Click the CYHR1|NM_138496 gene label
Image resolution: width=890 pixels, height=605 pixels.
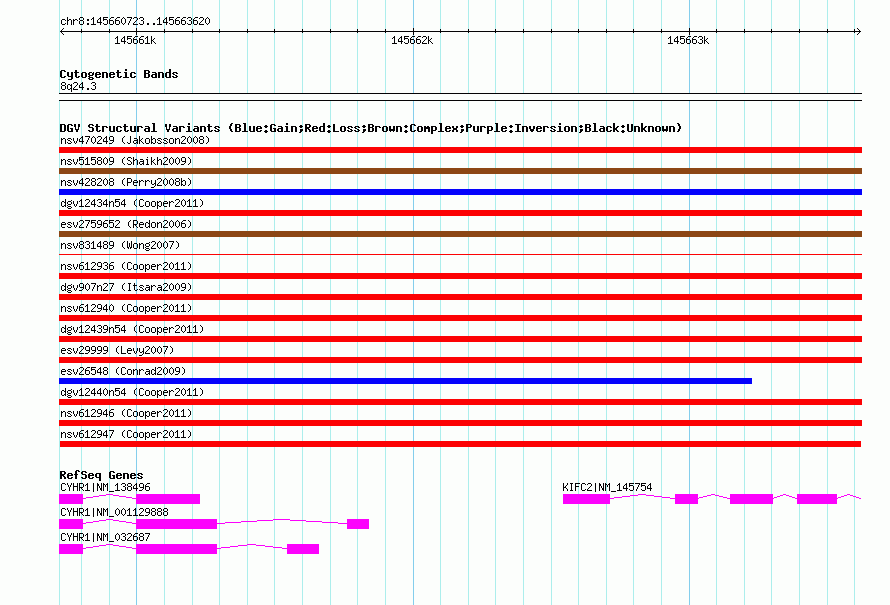tap(105, 488)
